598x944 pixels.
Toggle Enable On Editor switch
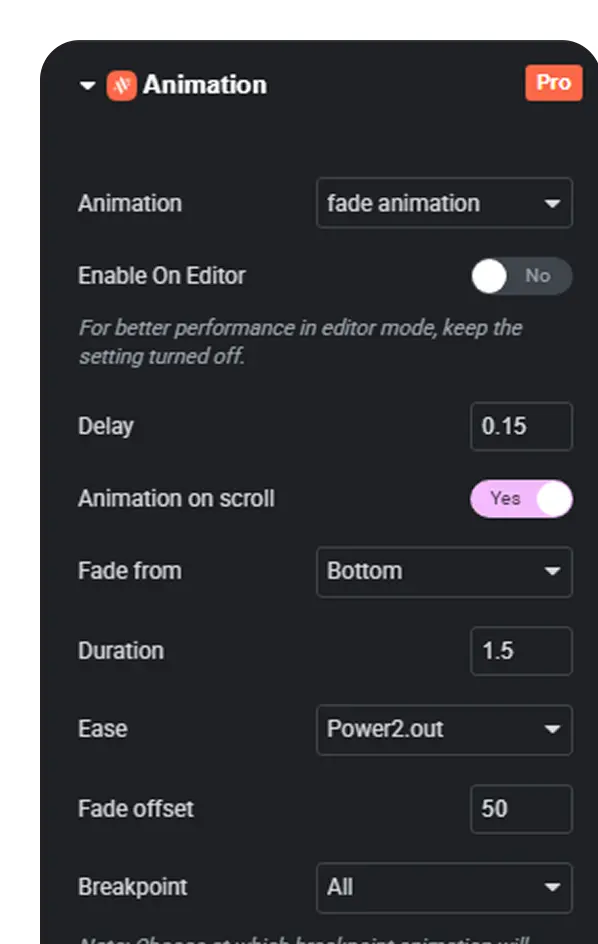[522, 276]
